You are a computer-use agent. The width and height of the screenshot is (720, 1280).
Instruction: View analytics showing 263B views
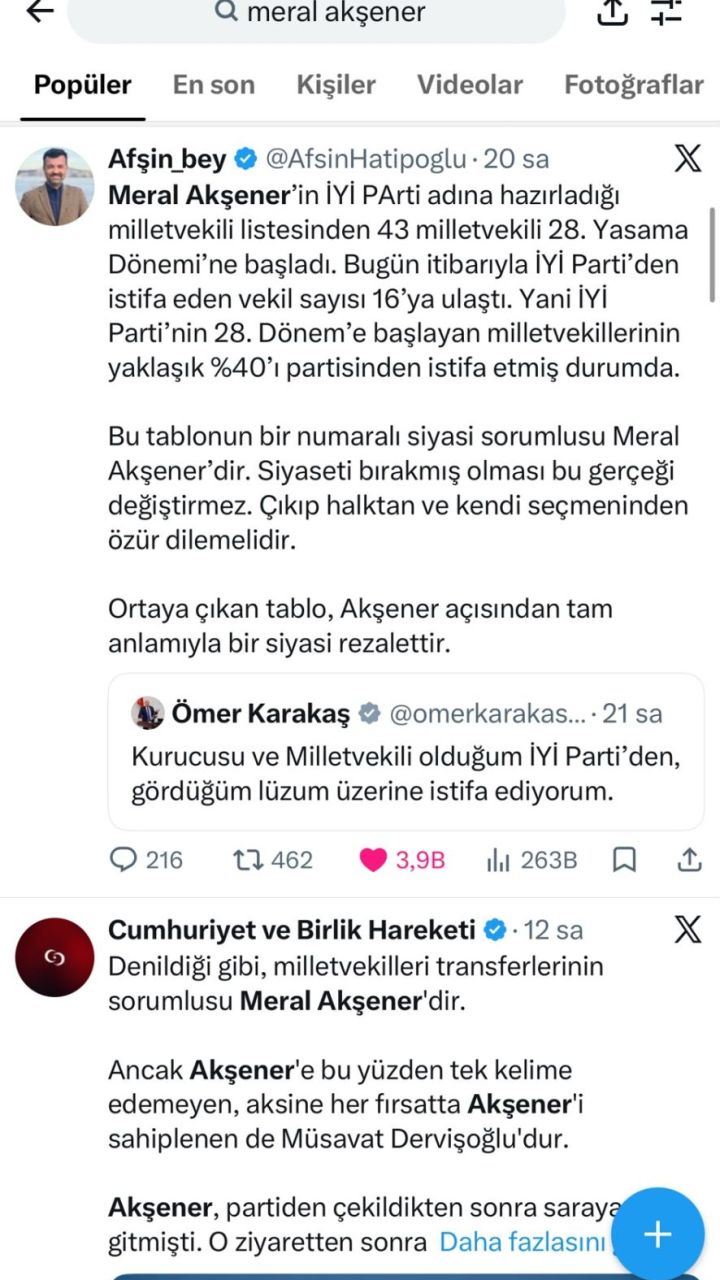coord(531,859)
